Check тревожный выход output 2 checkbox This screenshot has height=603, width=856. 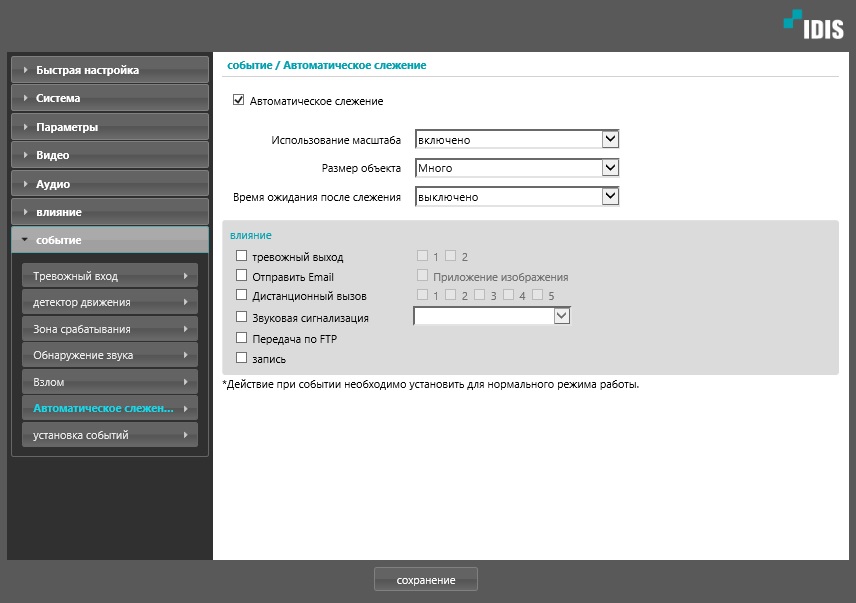point(450,255)
